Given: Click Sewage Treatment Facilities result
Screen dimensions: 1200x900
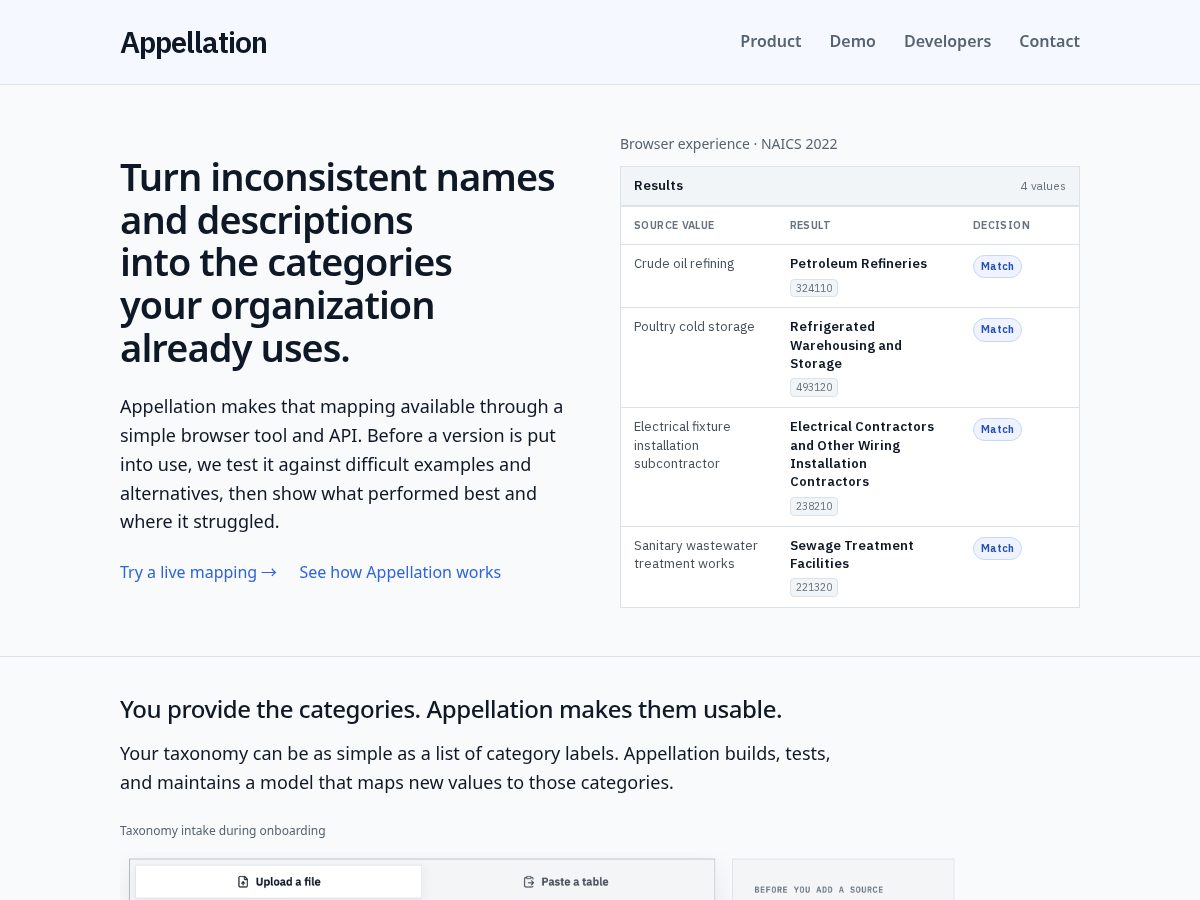Looking at the screenshot, I should [852, 554].
